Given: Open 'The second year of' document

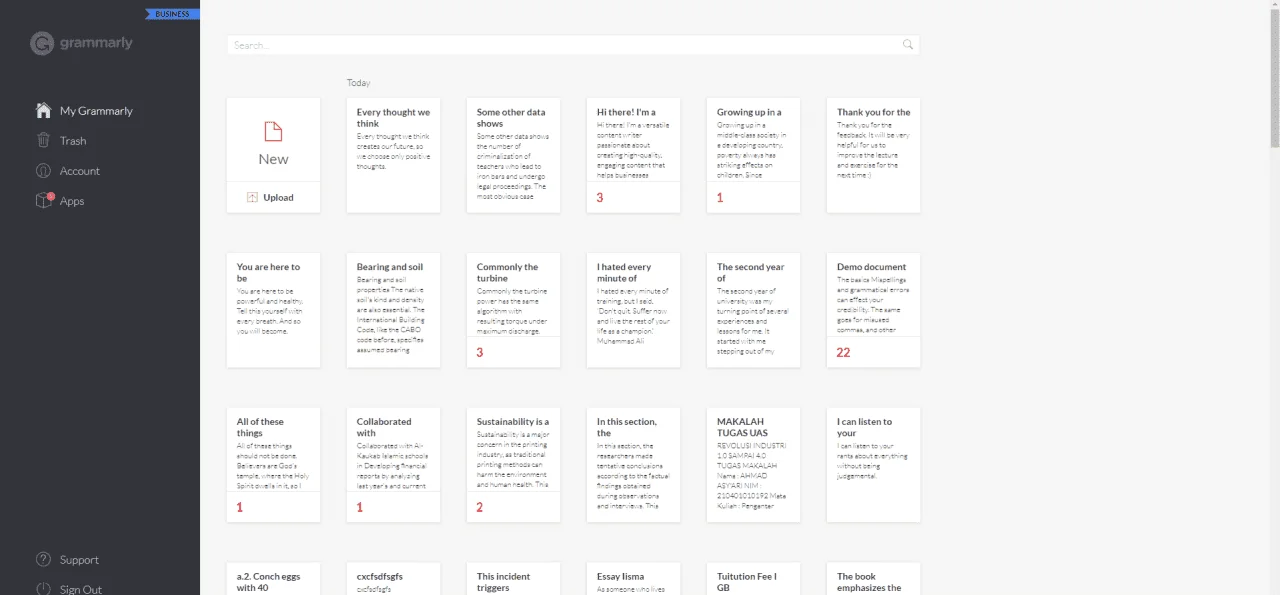Looking at the screenshot, I should pyautogui.click(x=753, y=310).
